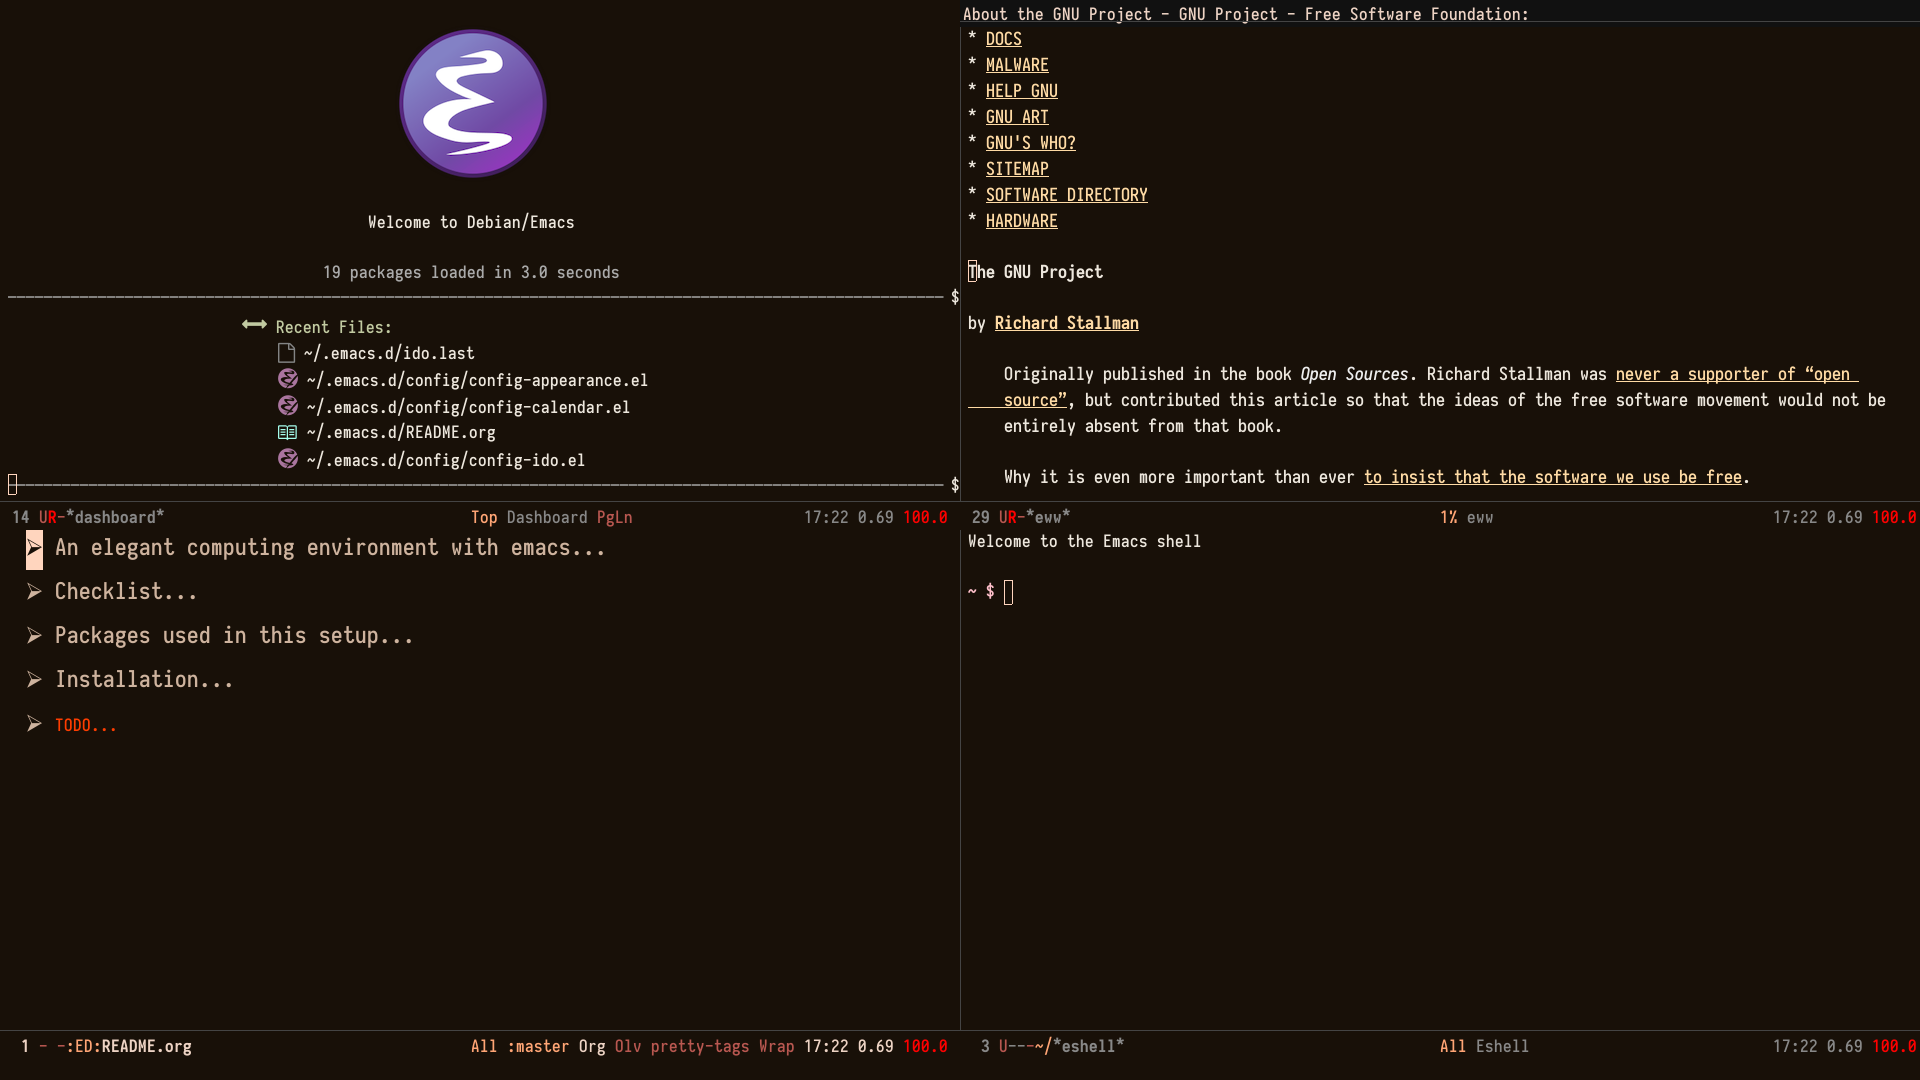
Task: Expand the Installation heading arrow
Action: 34,680
